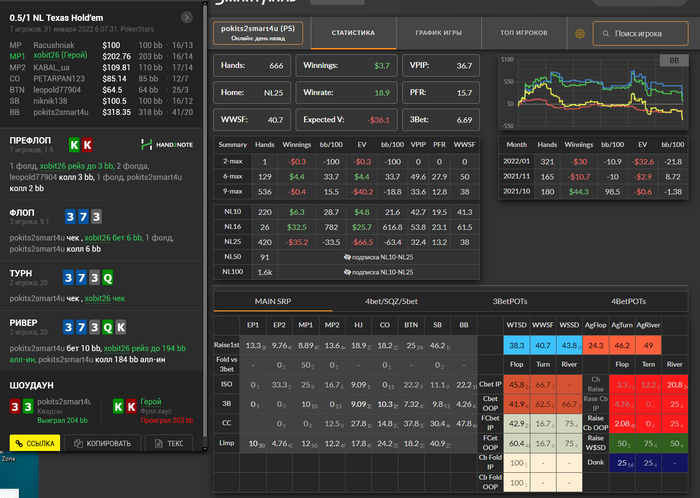The width and height of the screenshot is (700, 498).
Task: Click the Donk 25 flop cell
Action: coord(622,463)
